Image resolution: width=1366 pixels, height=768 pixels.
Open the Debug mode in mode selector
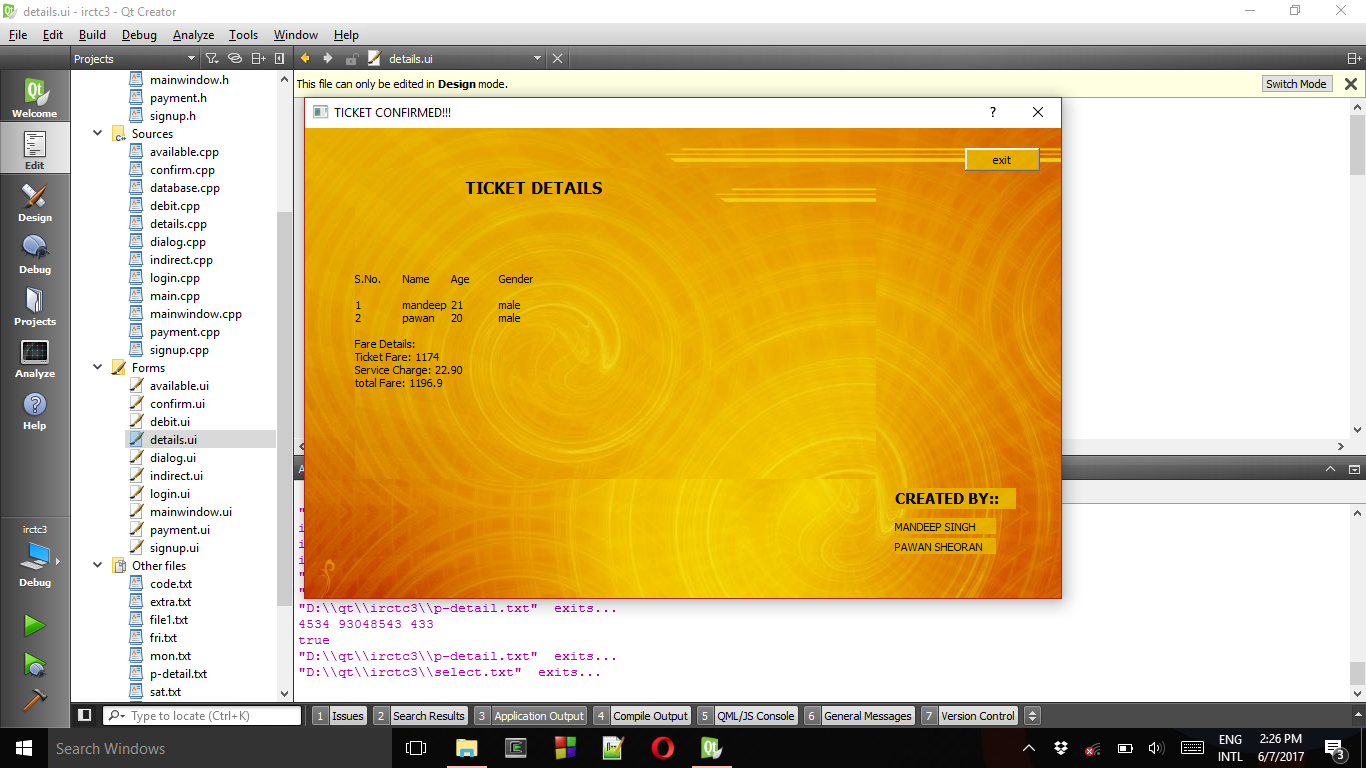35,254
